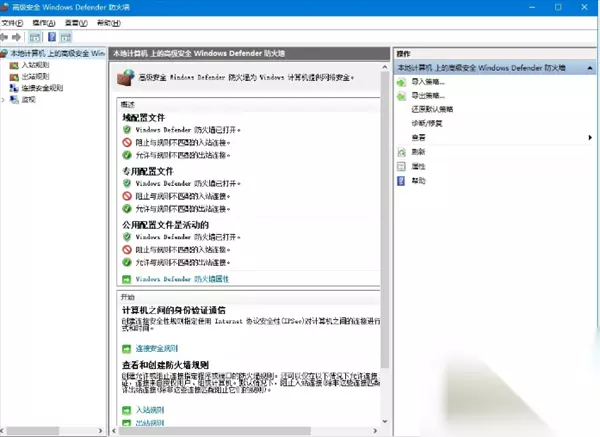Open the 入站规则 link in center pane
Viewport: 600px width, 437px height.
coord(150,410)
